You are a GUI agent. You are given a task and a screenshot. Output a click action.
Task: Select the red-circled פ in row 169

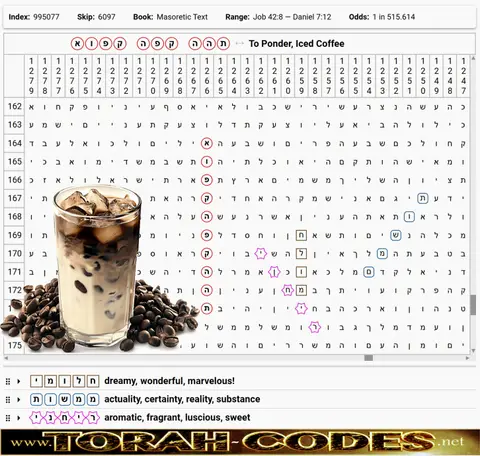(x=207, y=235)
